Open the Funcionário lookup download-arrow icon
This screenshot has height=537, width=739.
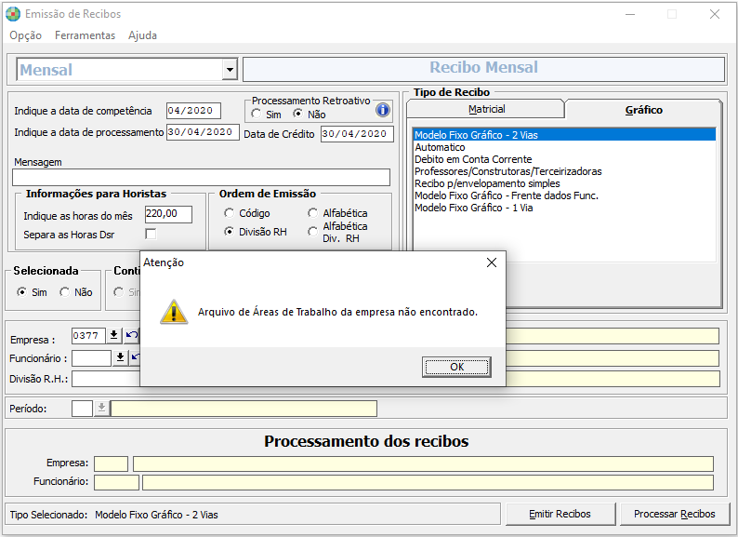[x=120, y=357]
